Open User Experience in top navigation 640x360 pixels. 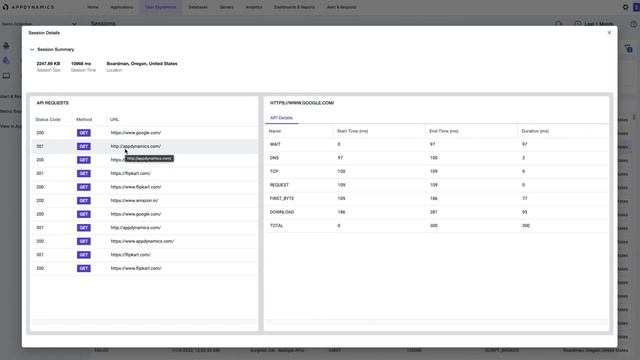(160, 7)
